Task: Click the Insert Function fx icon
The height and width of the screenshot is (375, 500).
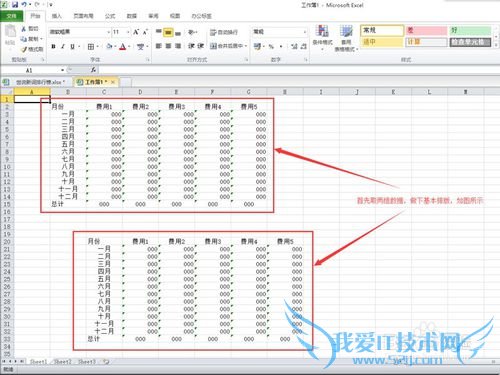Action: (94, 70)
